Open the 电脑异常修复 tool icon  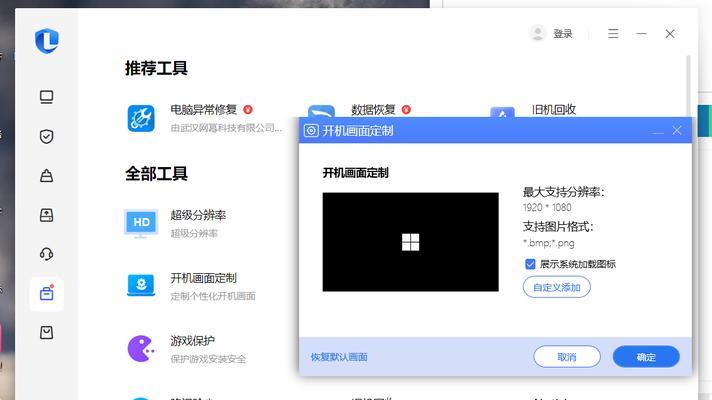click(141, 118)
